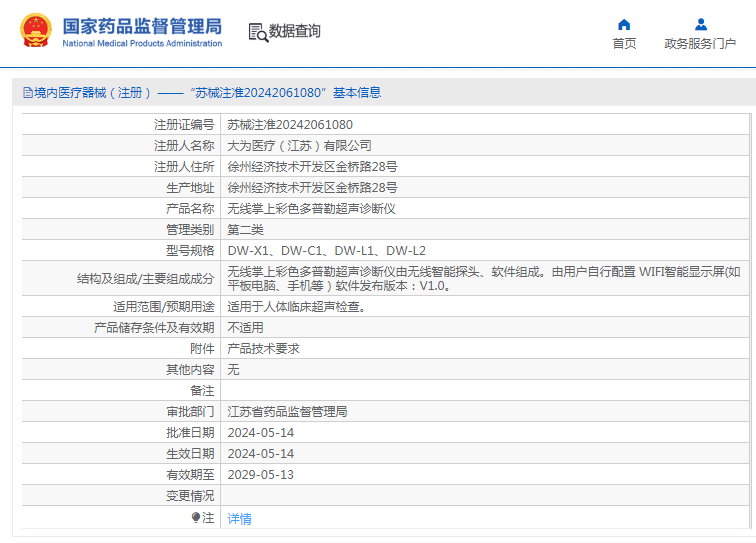Select 大为医疗(江苏)有限公司 value
The image size is (756, 543).
point(299,146)
